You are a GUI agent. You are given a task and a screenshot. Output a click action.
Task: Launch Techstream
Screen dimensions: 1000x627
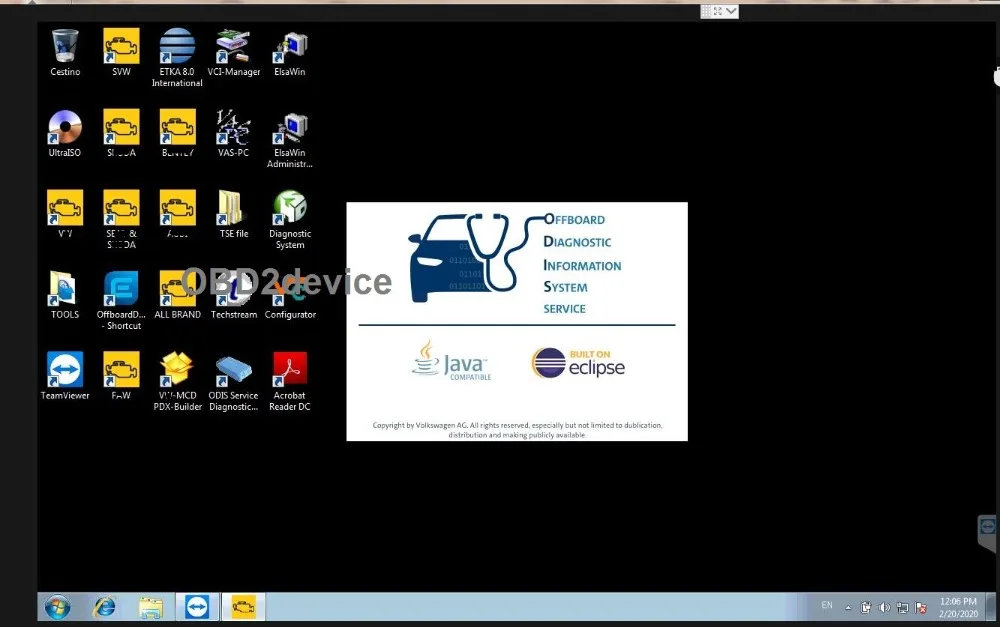[233, 295]
